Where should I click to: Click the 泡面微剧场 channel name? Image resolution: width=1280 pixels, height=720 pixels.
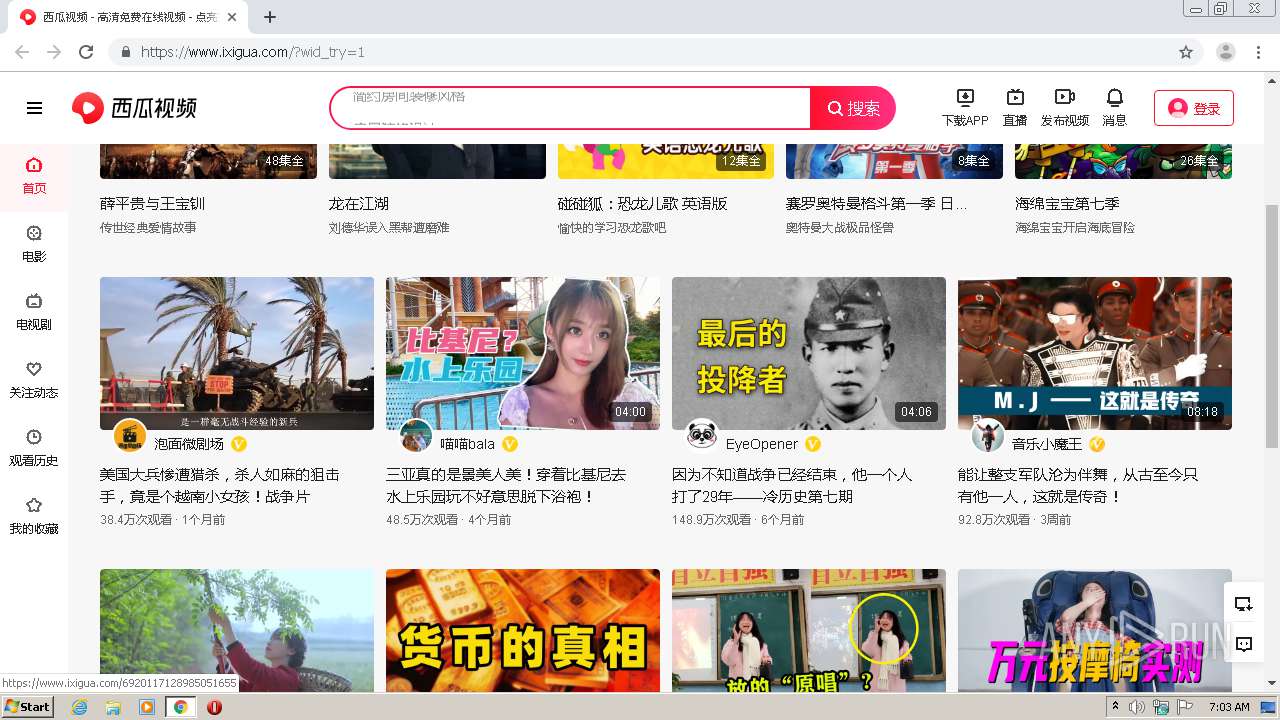189,444
